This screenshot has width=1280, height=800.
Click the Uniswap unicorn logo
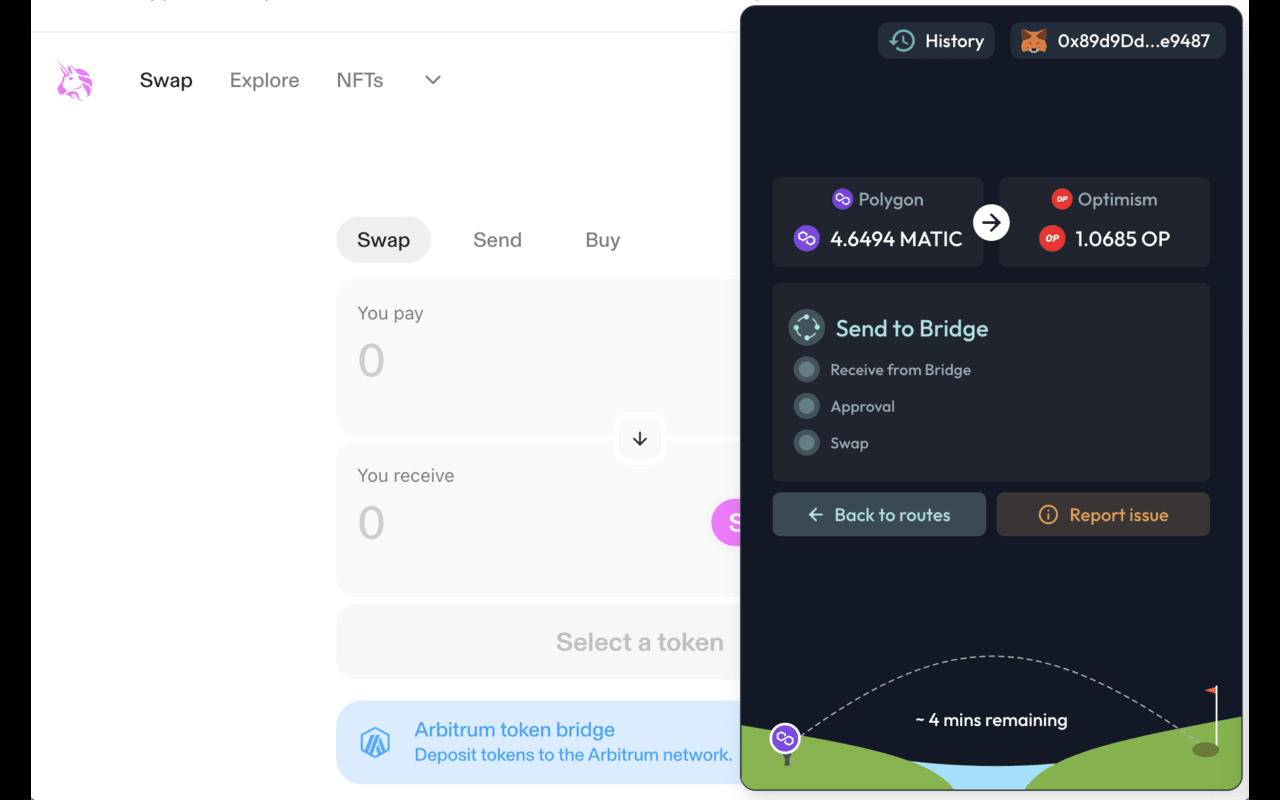(75, 81)
